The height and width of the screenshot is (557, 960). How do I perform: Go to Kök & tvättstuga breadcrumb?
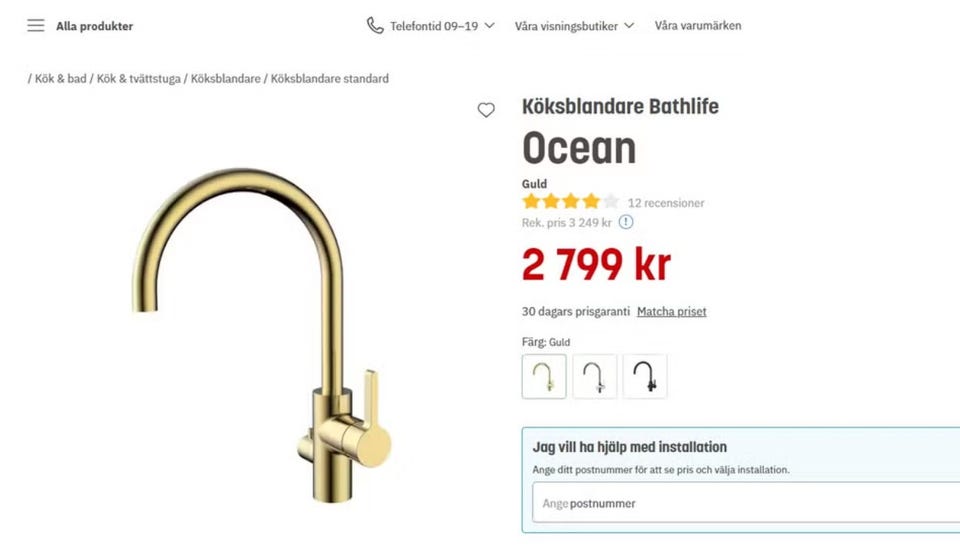tap(138, 78)
